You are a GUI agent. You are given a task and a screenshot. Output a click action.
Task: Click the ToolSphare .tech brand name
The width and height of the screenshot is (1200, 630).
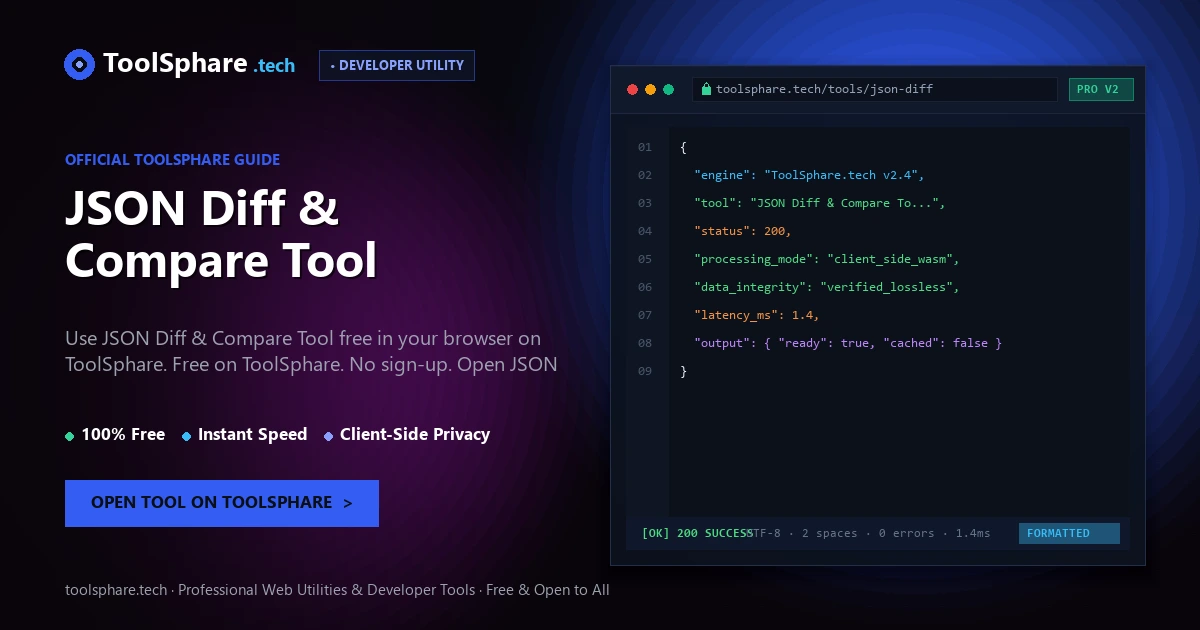(x=199, y=64)
